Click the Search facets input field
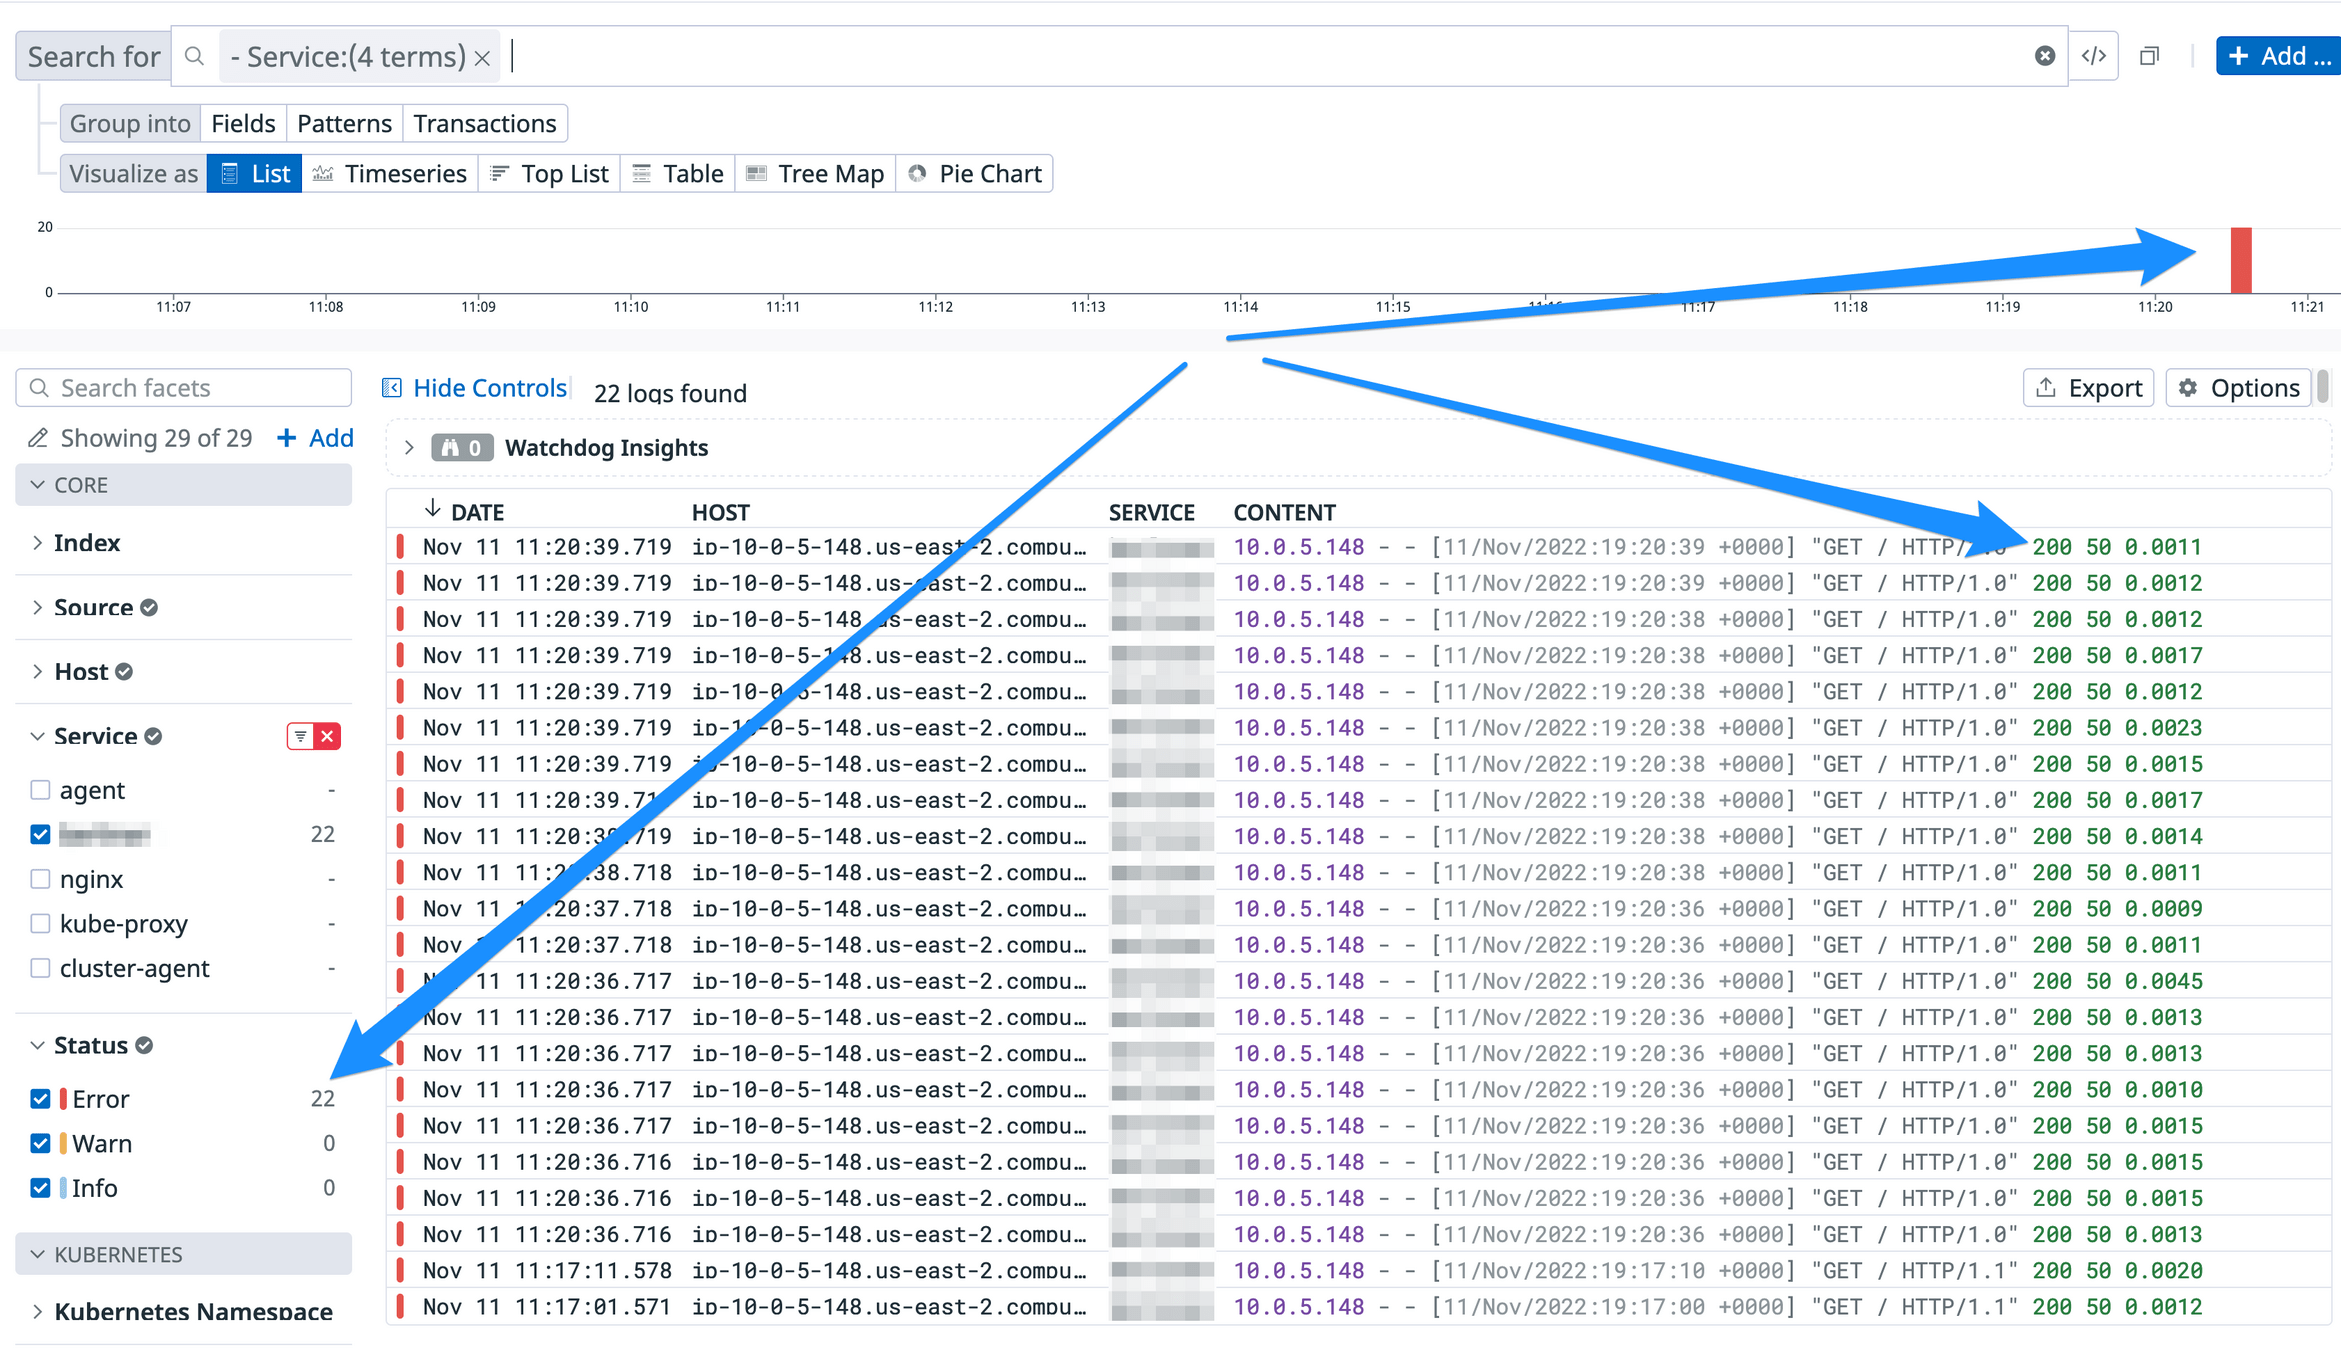 [184, 388]
